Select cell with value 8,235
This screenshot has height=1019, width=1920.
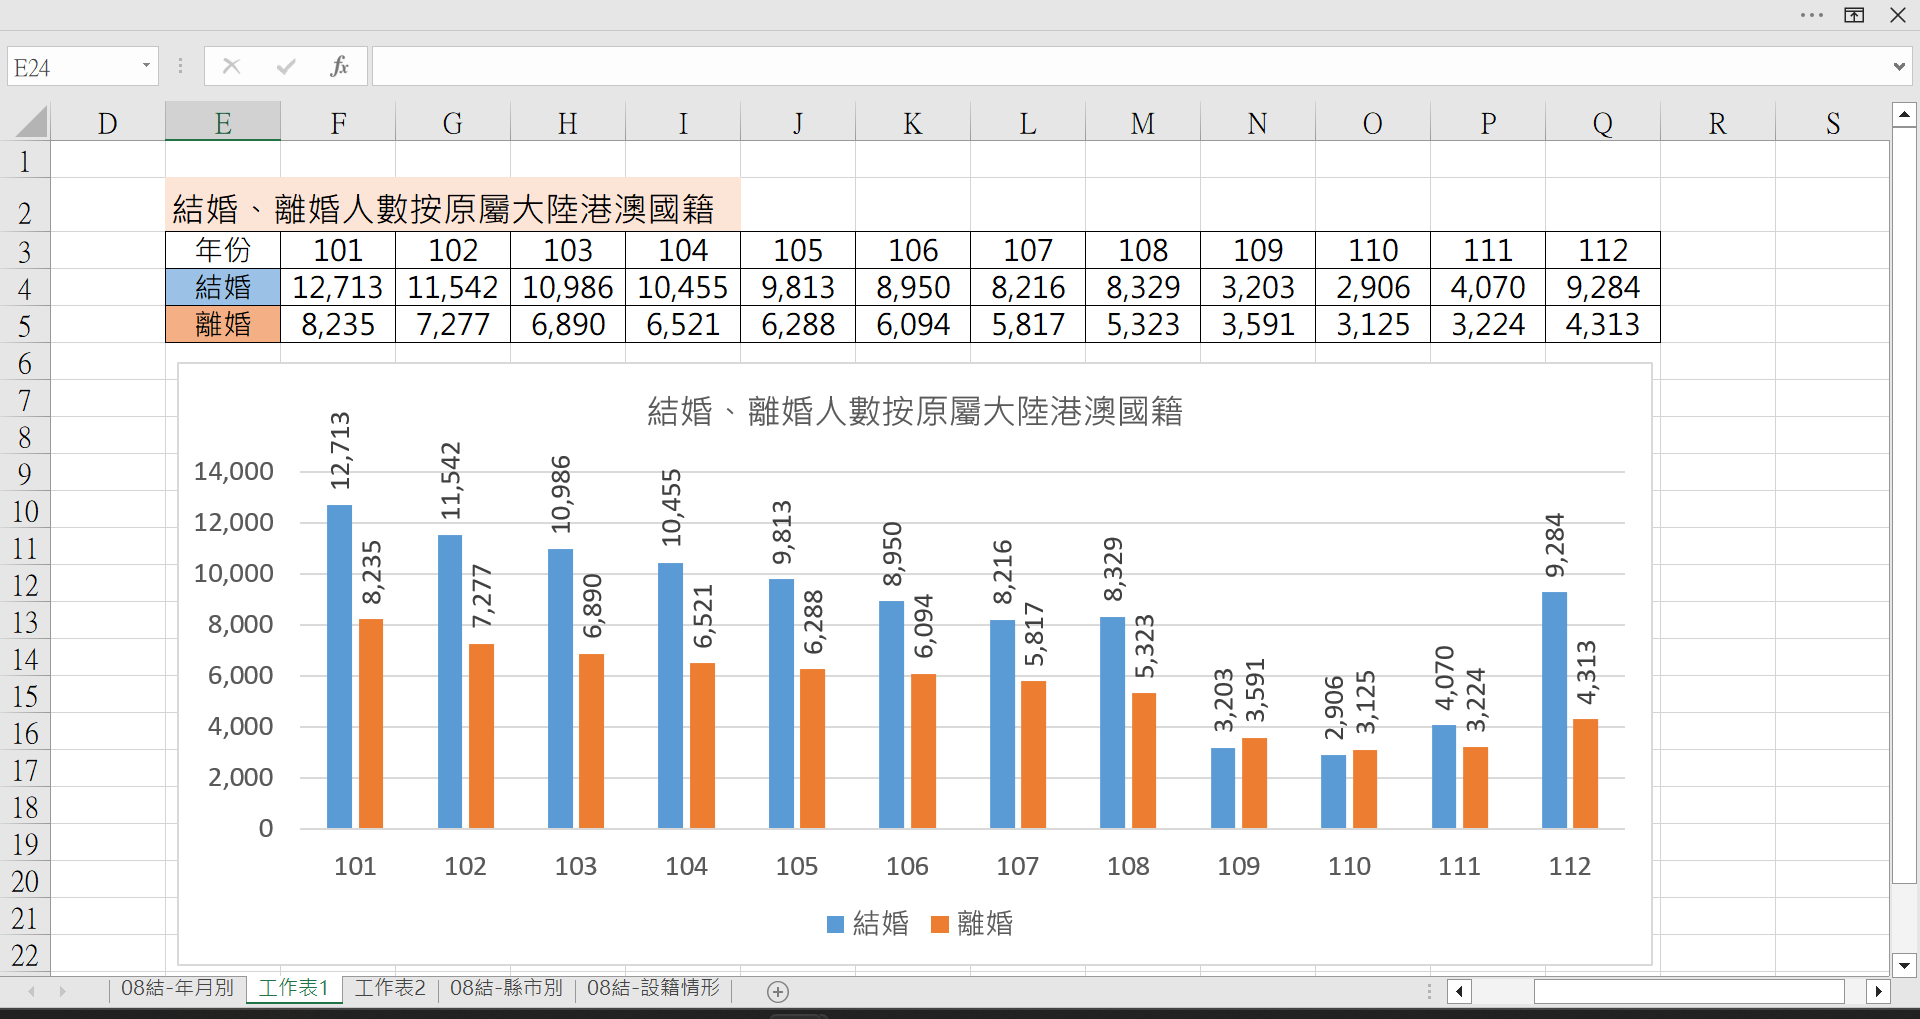pos(338,324)
